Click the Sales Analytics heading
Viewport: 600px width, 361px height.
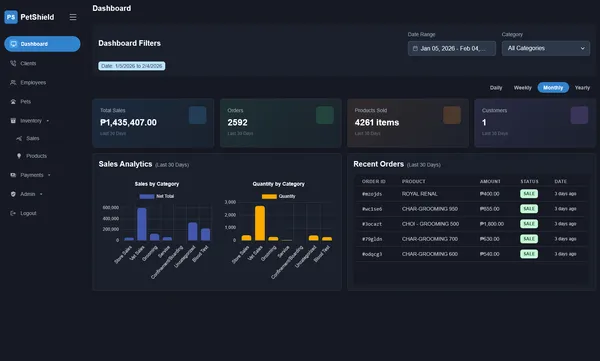125,164
